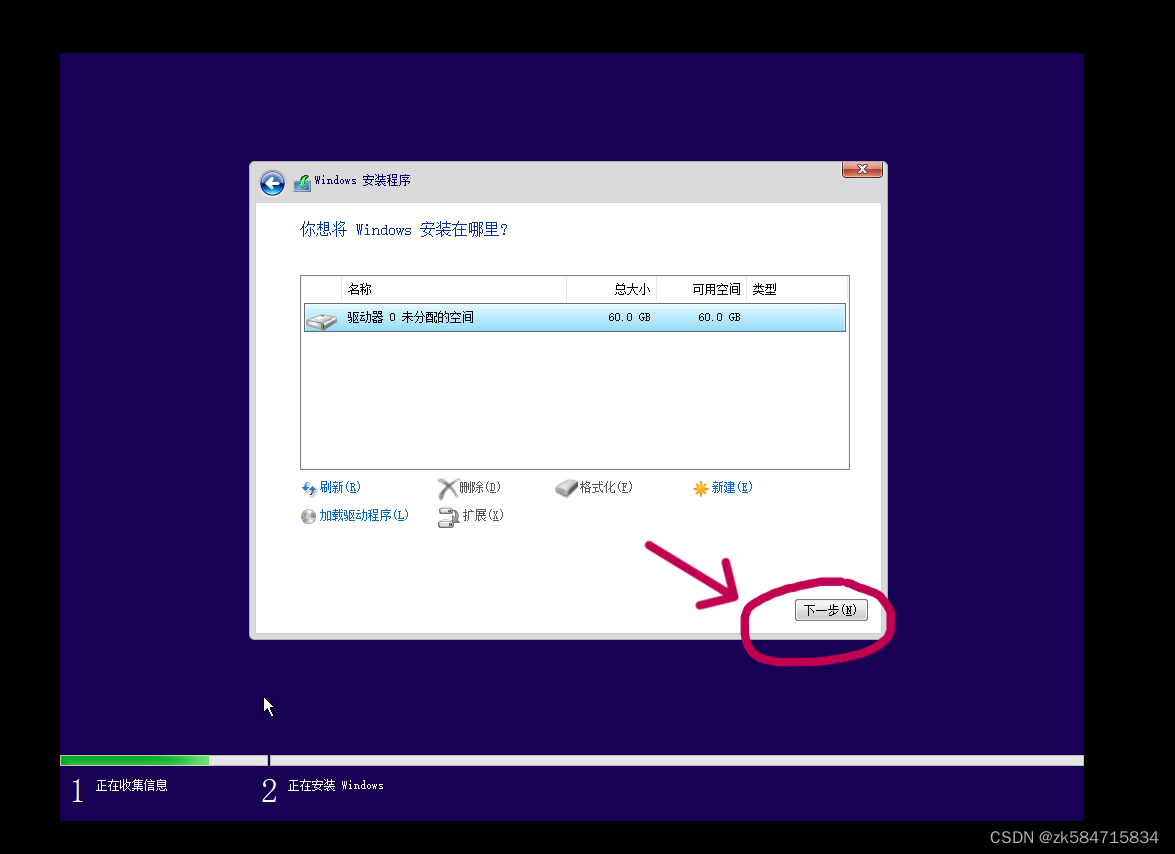
Task: Click the disc icon beside 加载驱动程序
Action: click(308, 516)
